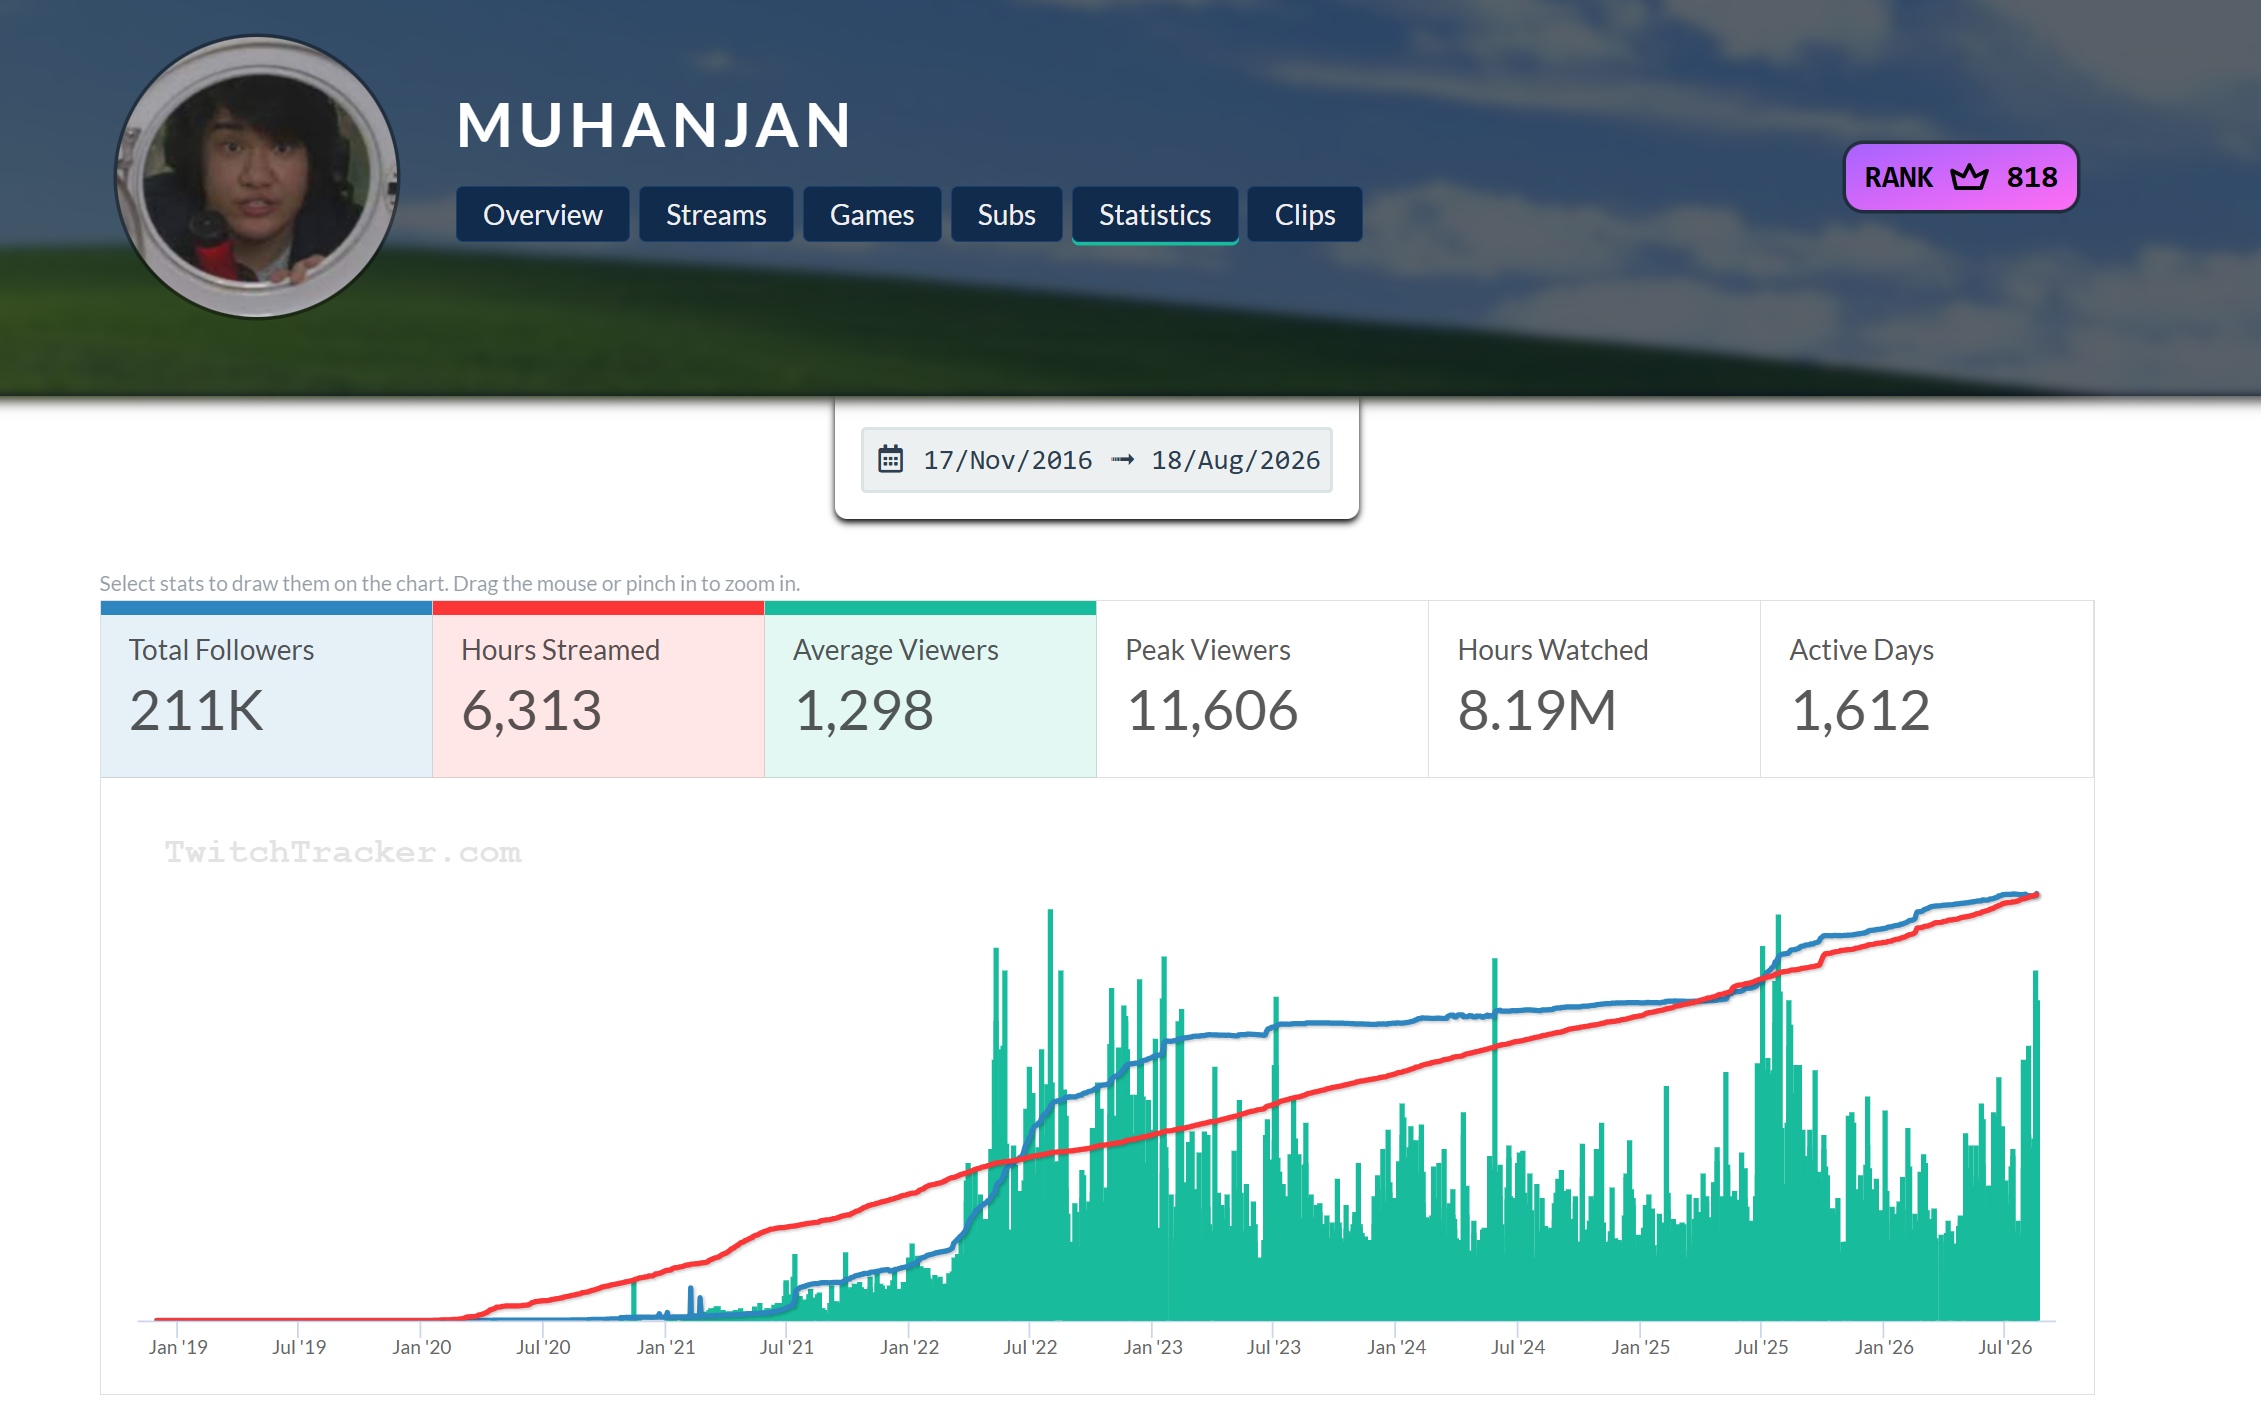Toggle Hours Streamed stat on chart
Viewport: 2261px width, 1426px height.
pos(598,689)
